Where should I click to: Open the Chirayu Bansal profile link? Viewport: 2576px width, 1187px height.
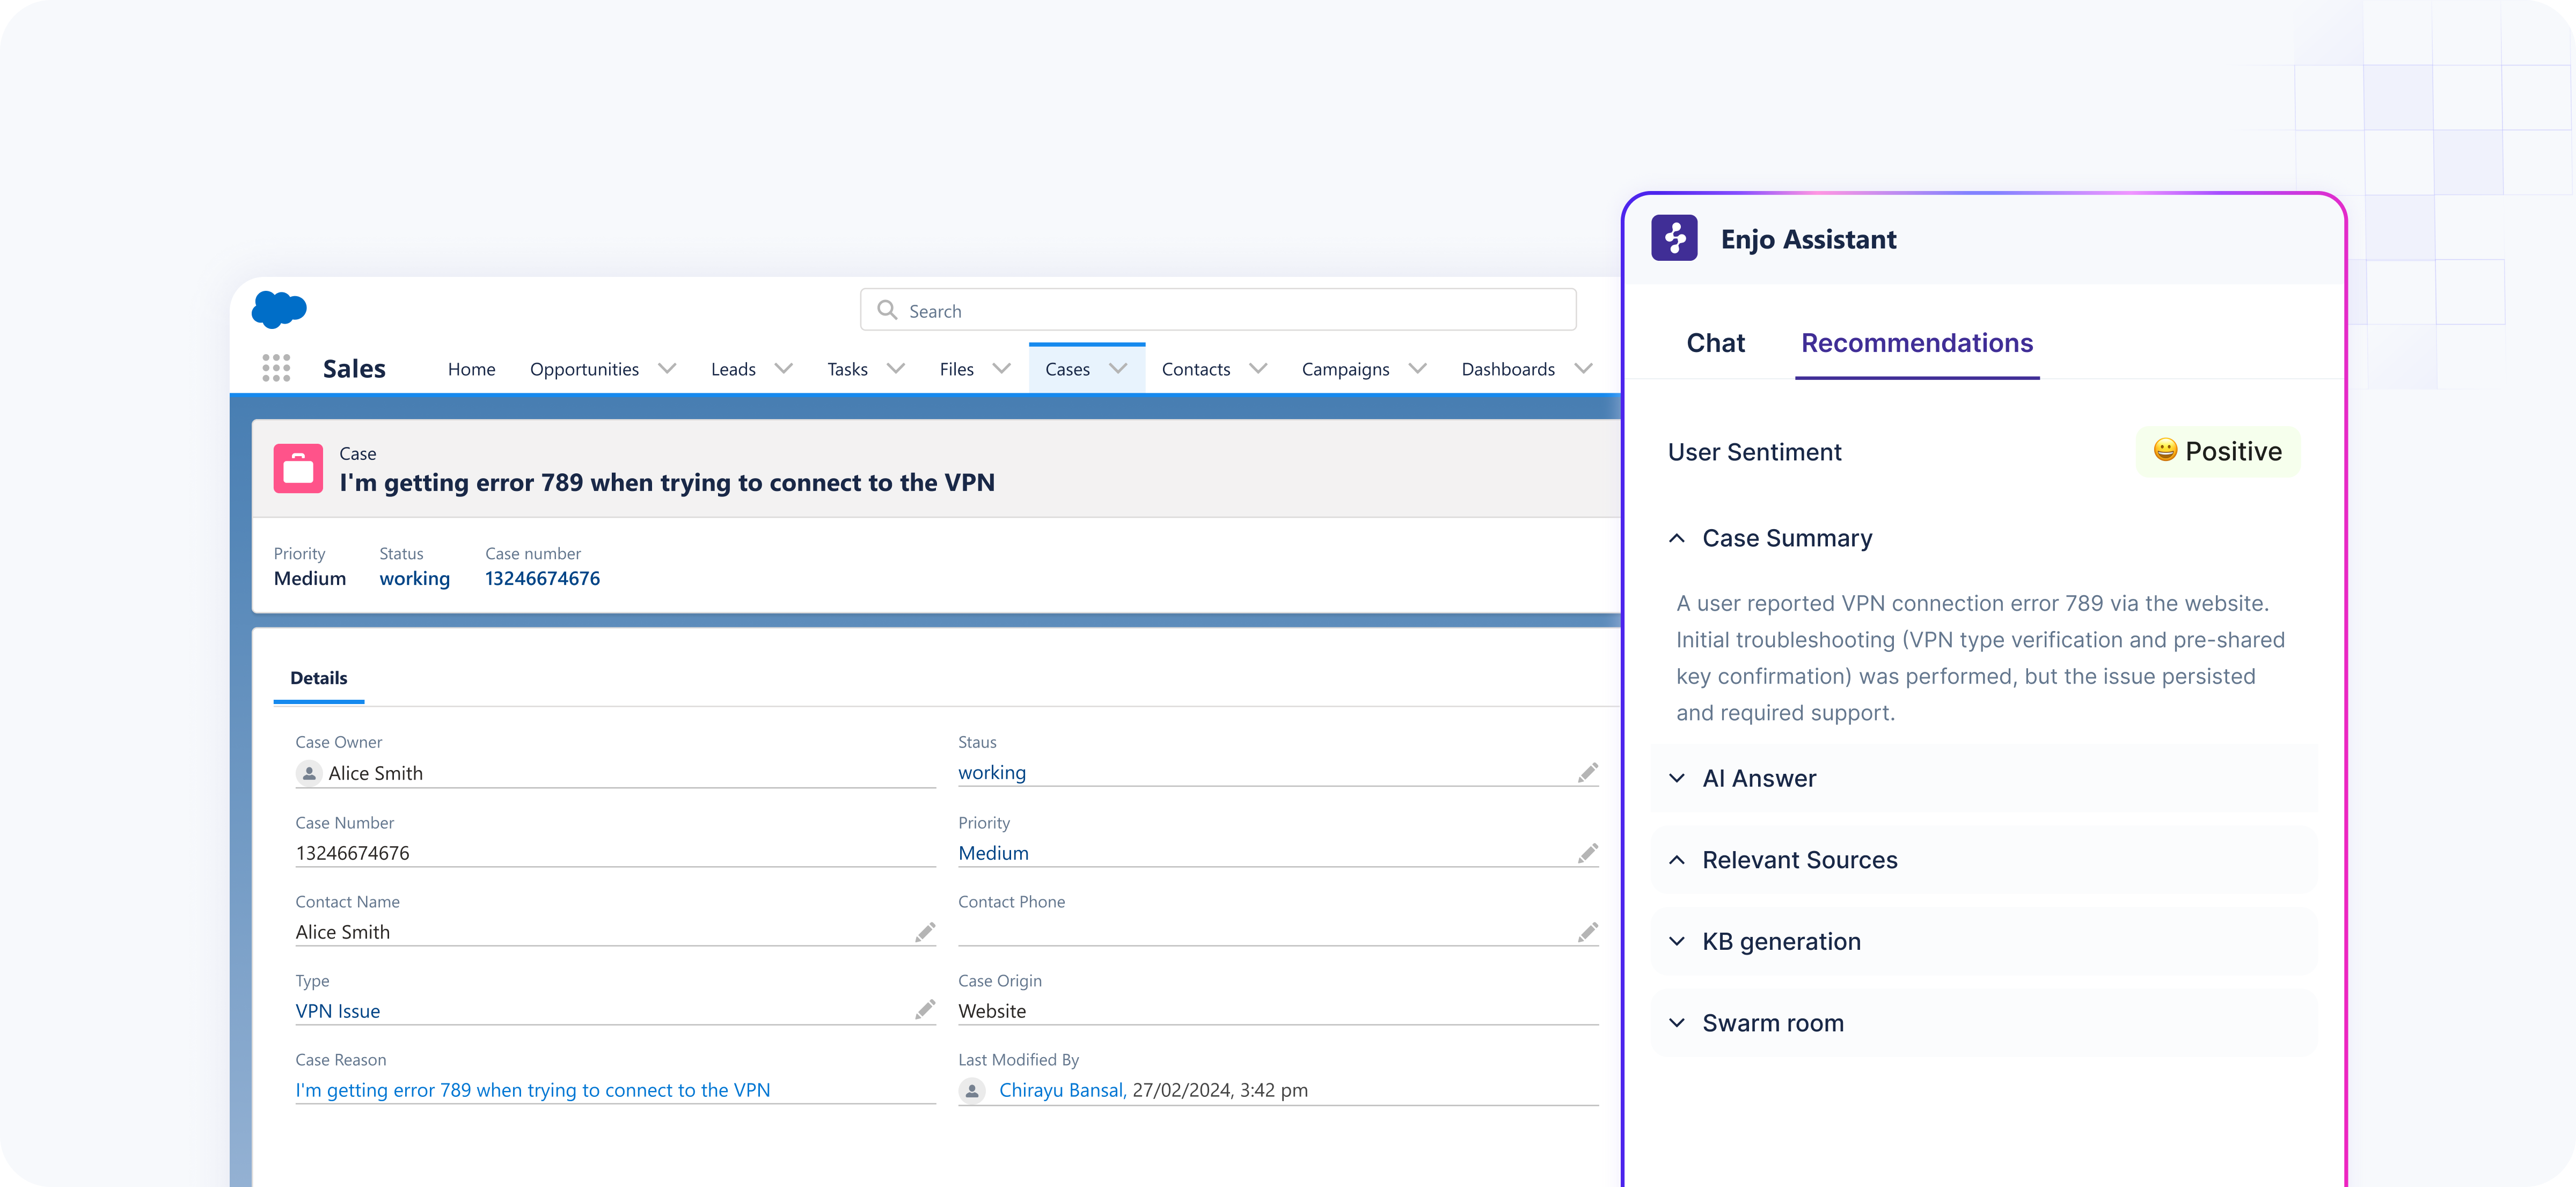click(x=1062, y=1090)
